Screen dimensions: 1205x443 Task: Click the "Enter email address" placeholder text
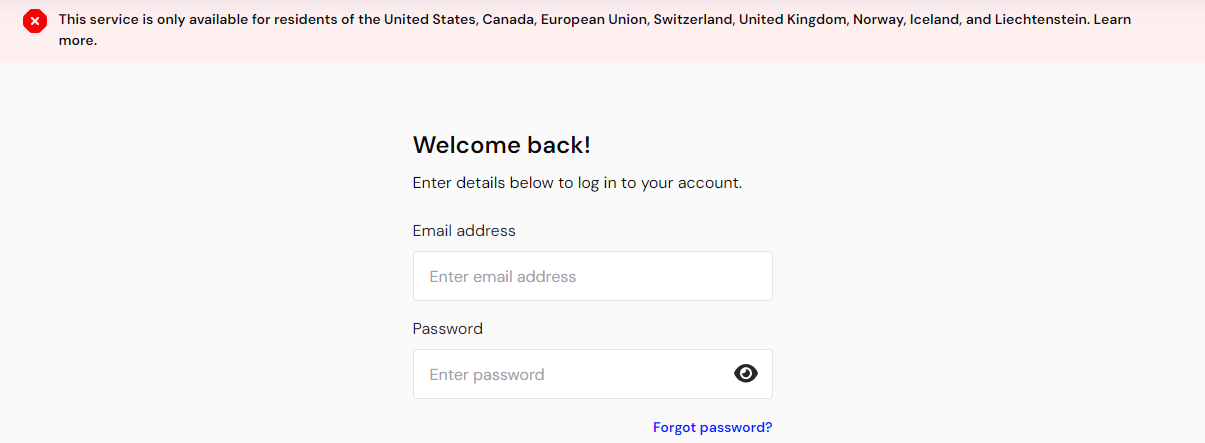502,277
